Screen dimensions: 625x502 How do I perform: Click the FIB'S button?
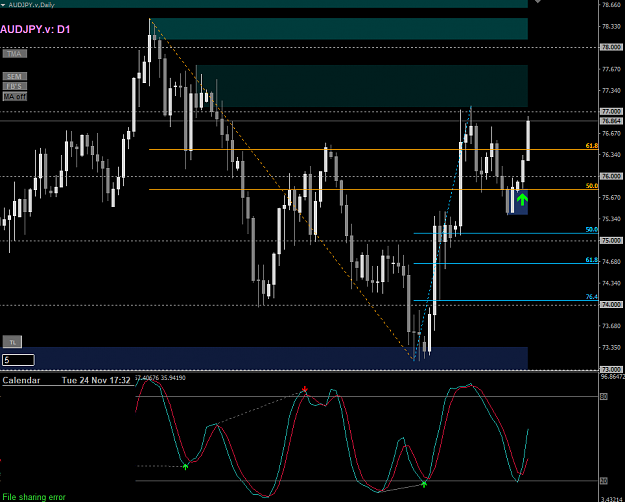pos(15,86)
